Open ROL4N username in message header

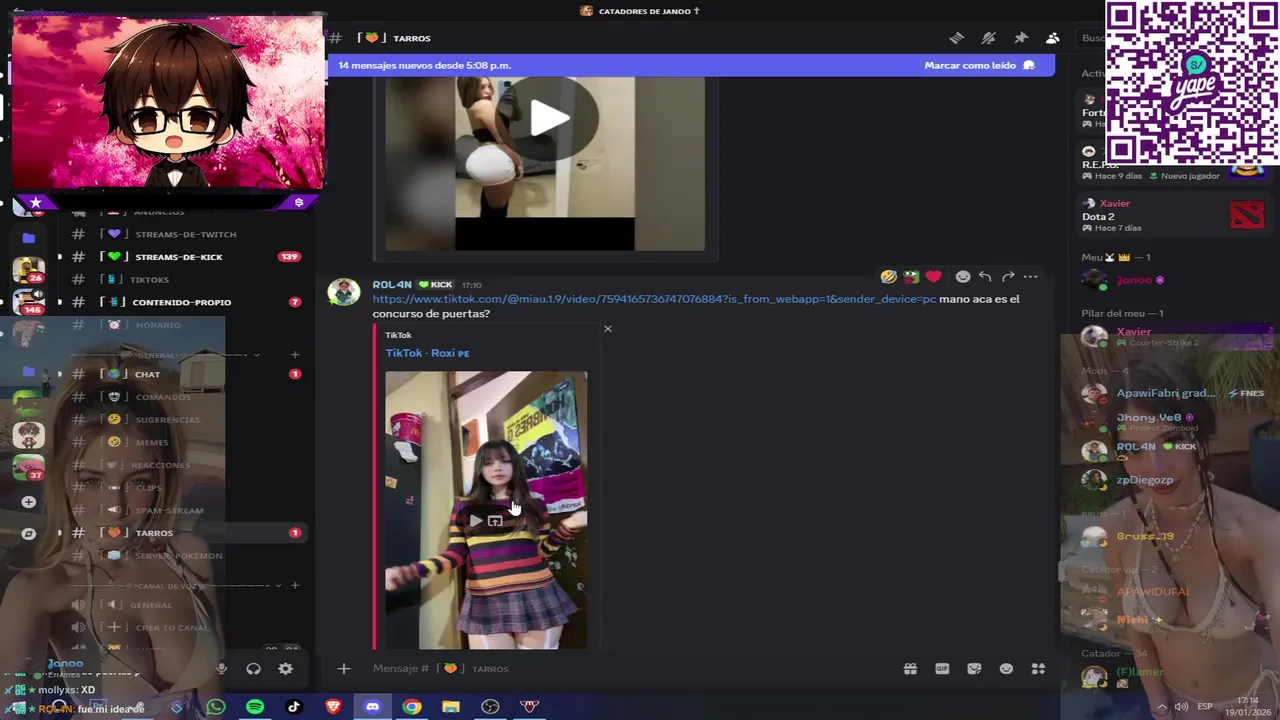pyautogui.click(x=392, y=285)
